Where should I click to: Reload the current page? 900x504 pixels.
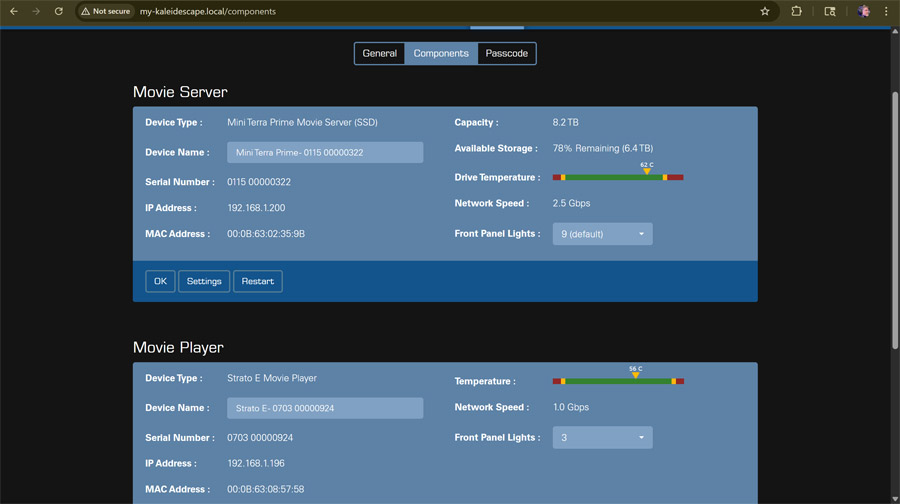coord(59,11)
